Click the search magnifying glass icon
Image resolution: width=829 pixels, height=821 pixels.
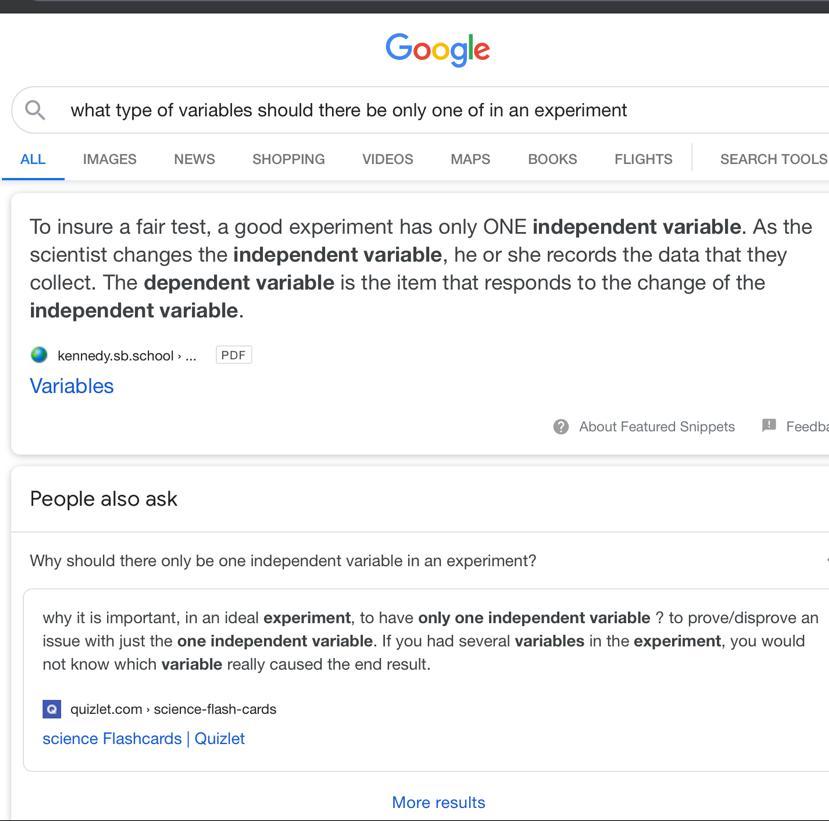point(35,110)
